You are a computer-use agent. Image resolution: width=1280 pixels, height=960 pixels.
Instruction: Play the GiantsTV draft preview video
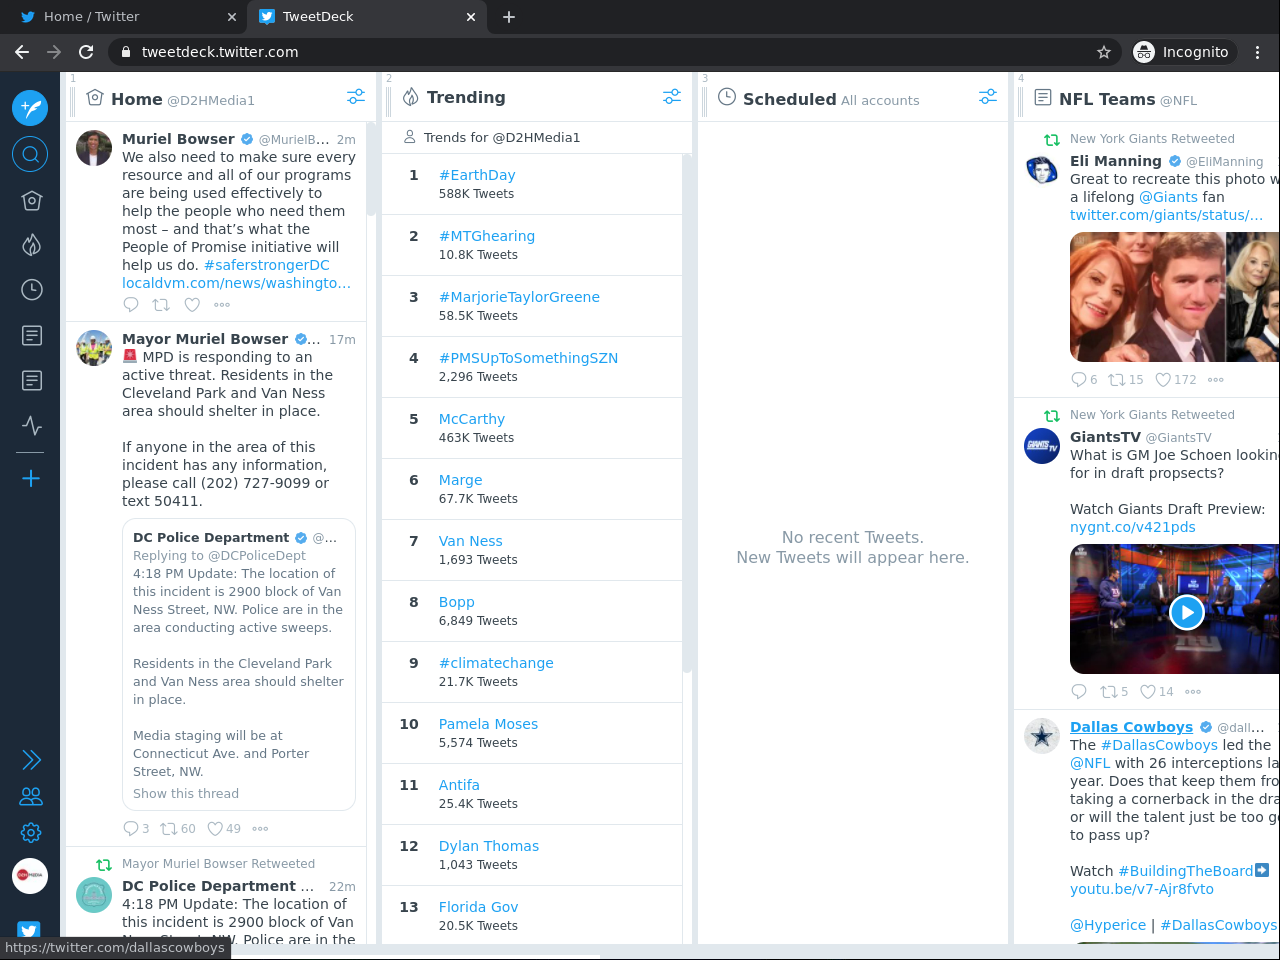coord(1186,611)
